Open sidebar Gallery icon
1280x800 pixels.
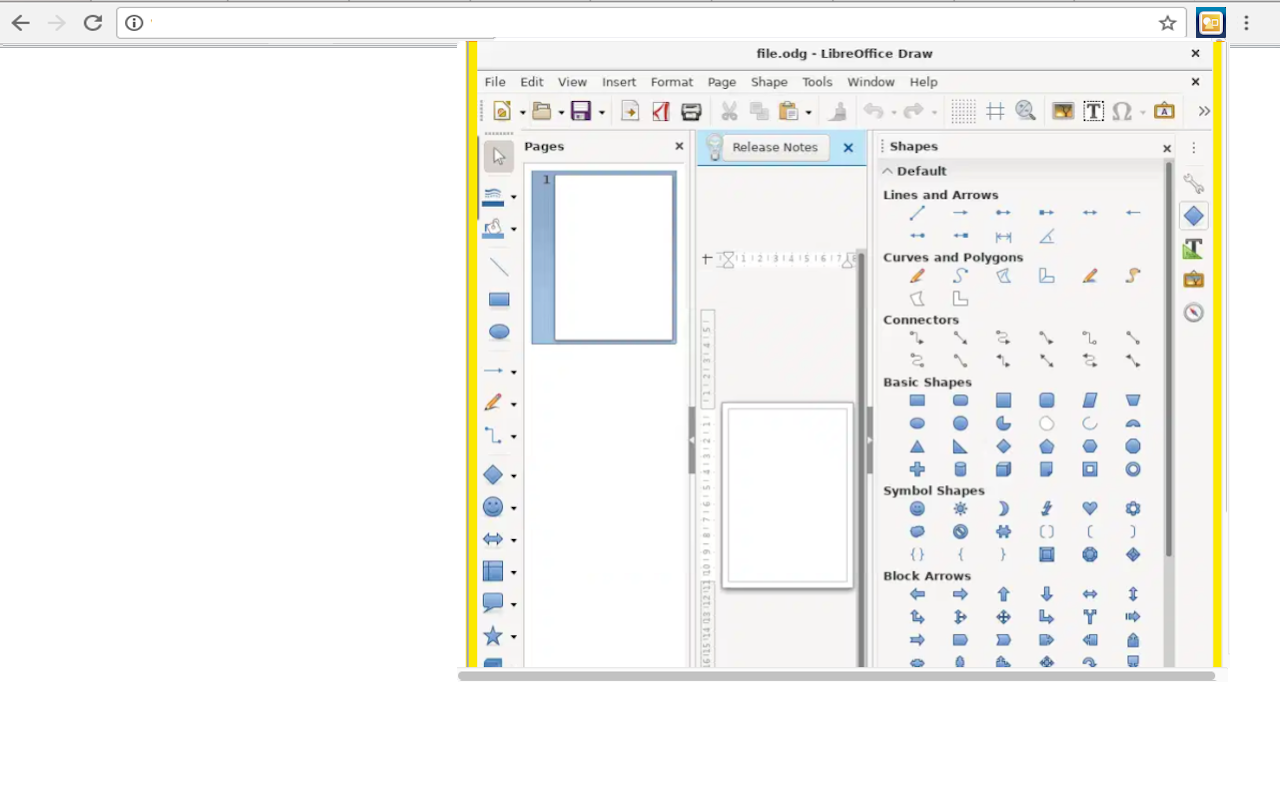click(x=1193, y=280)
